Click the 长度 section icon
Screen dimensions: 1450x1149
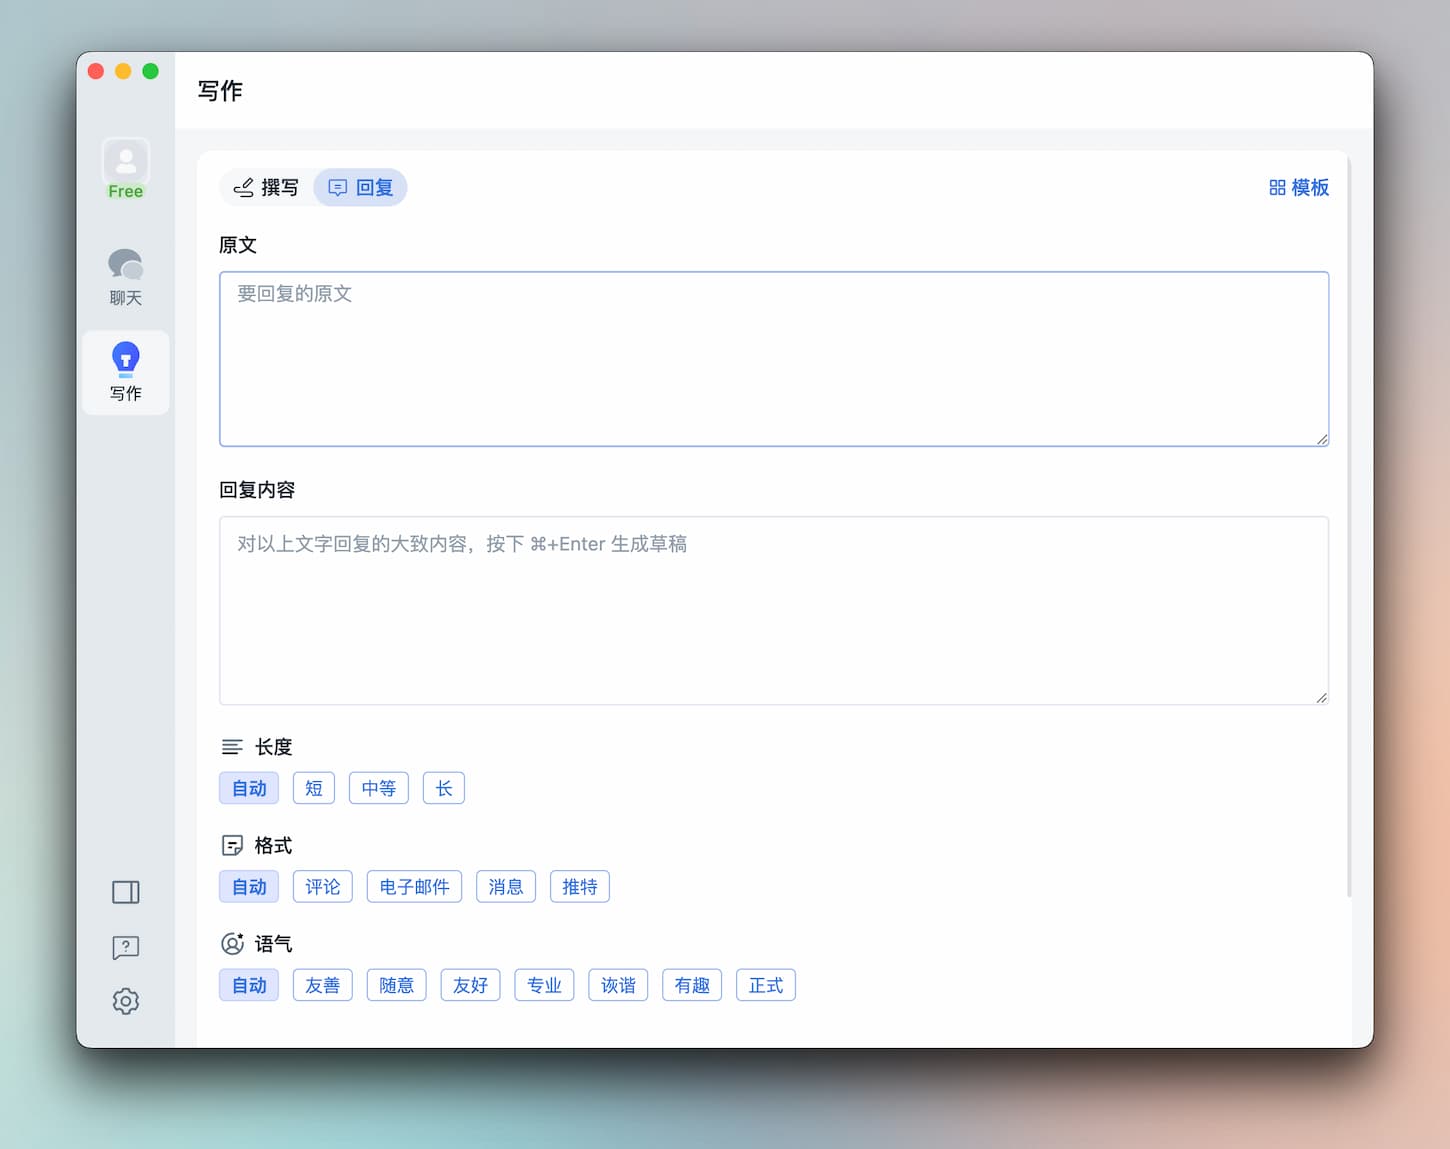pyautogui.click(x=232, y=747)
